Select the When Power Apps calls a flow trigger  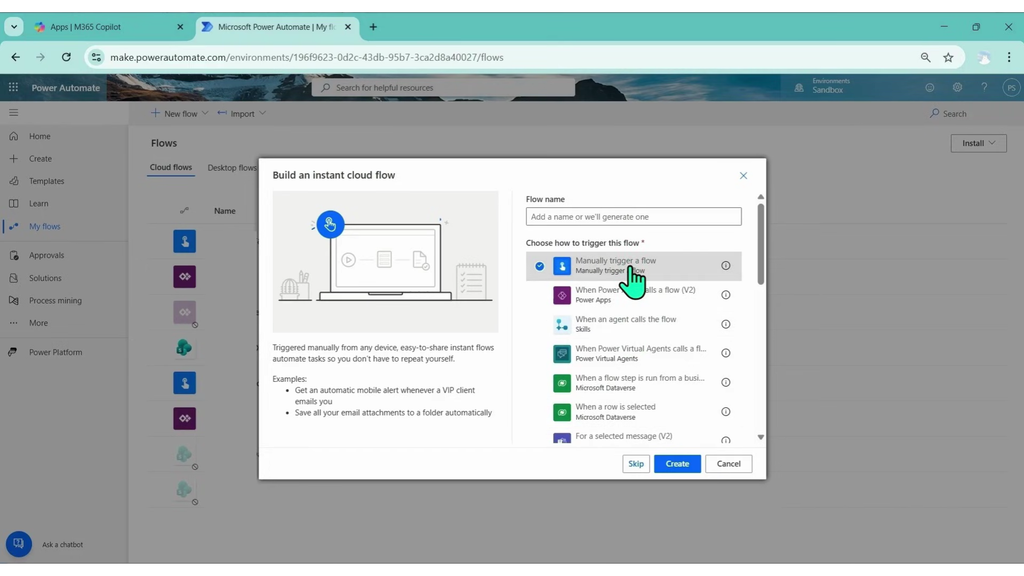633,295
